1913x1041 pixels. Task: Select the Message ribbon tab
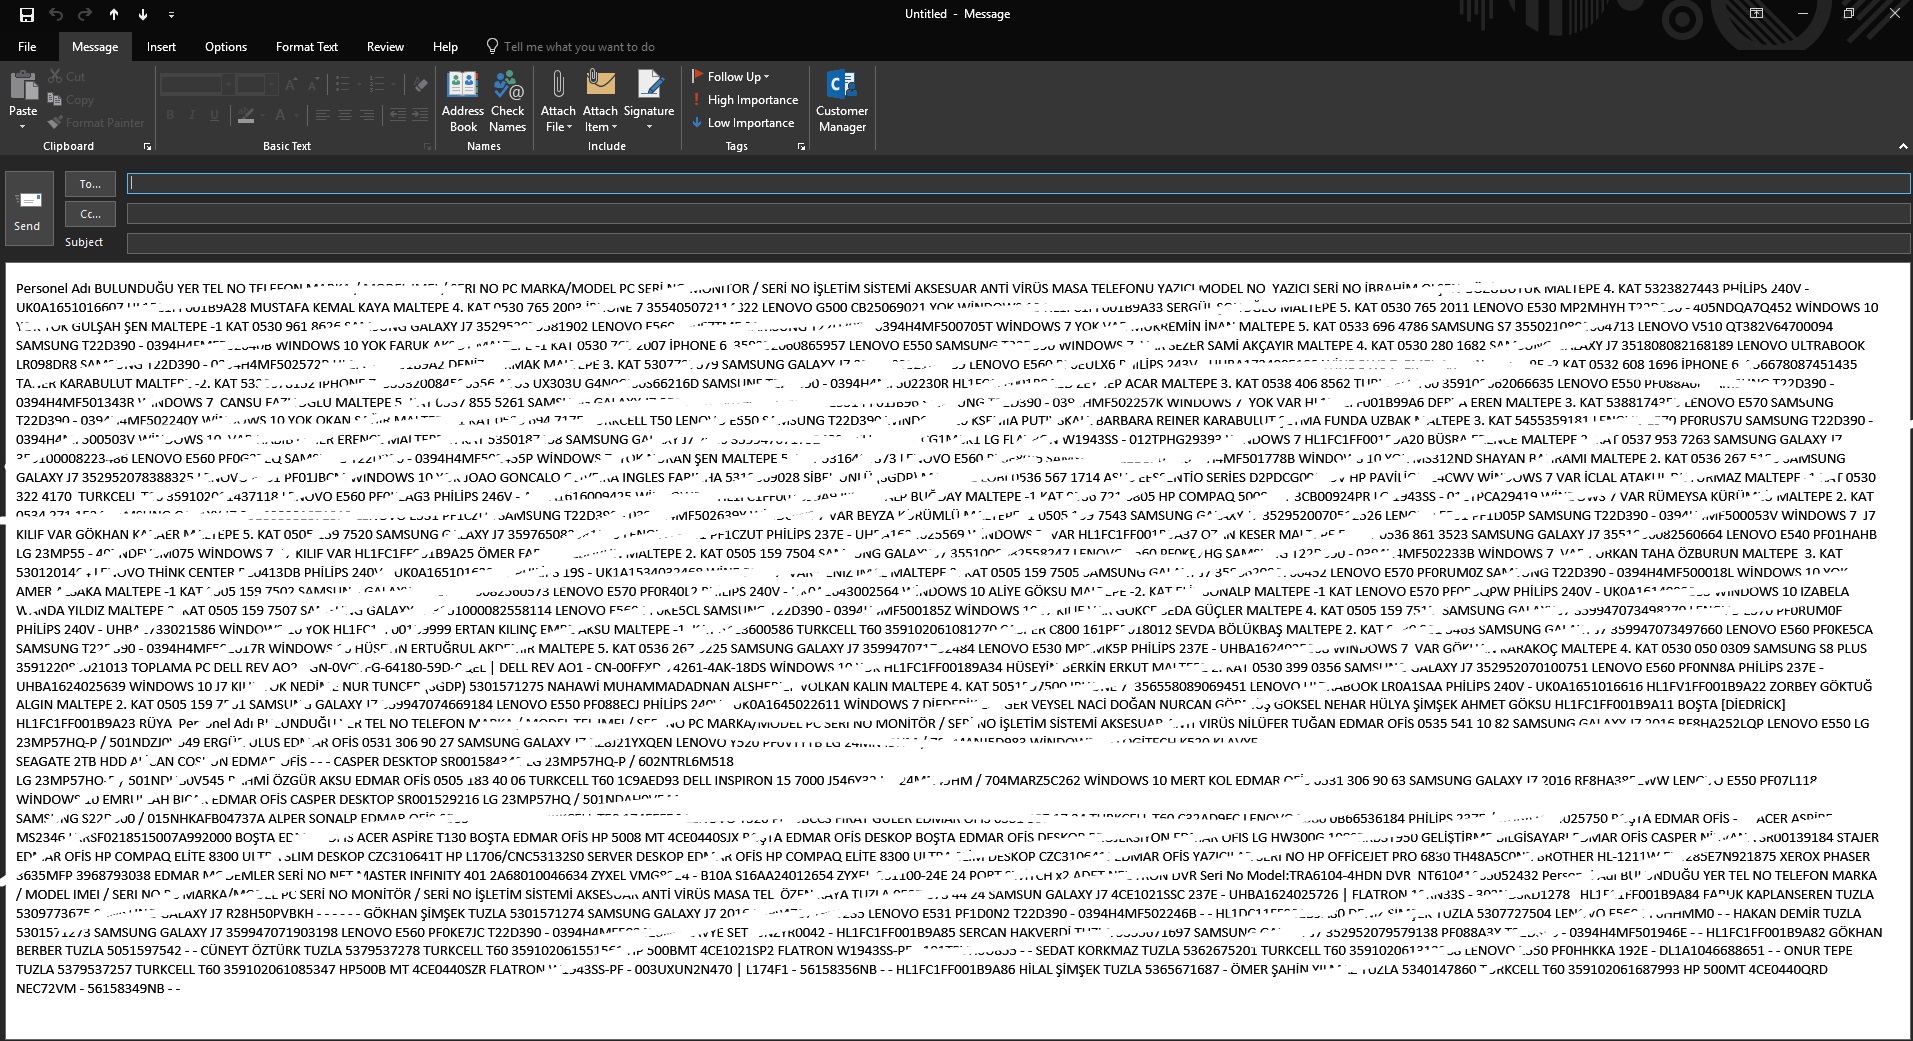pos(95,47)
